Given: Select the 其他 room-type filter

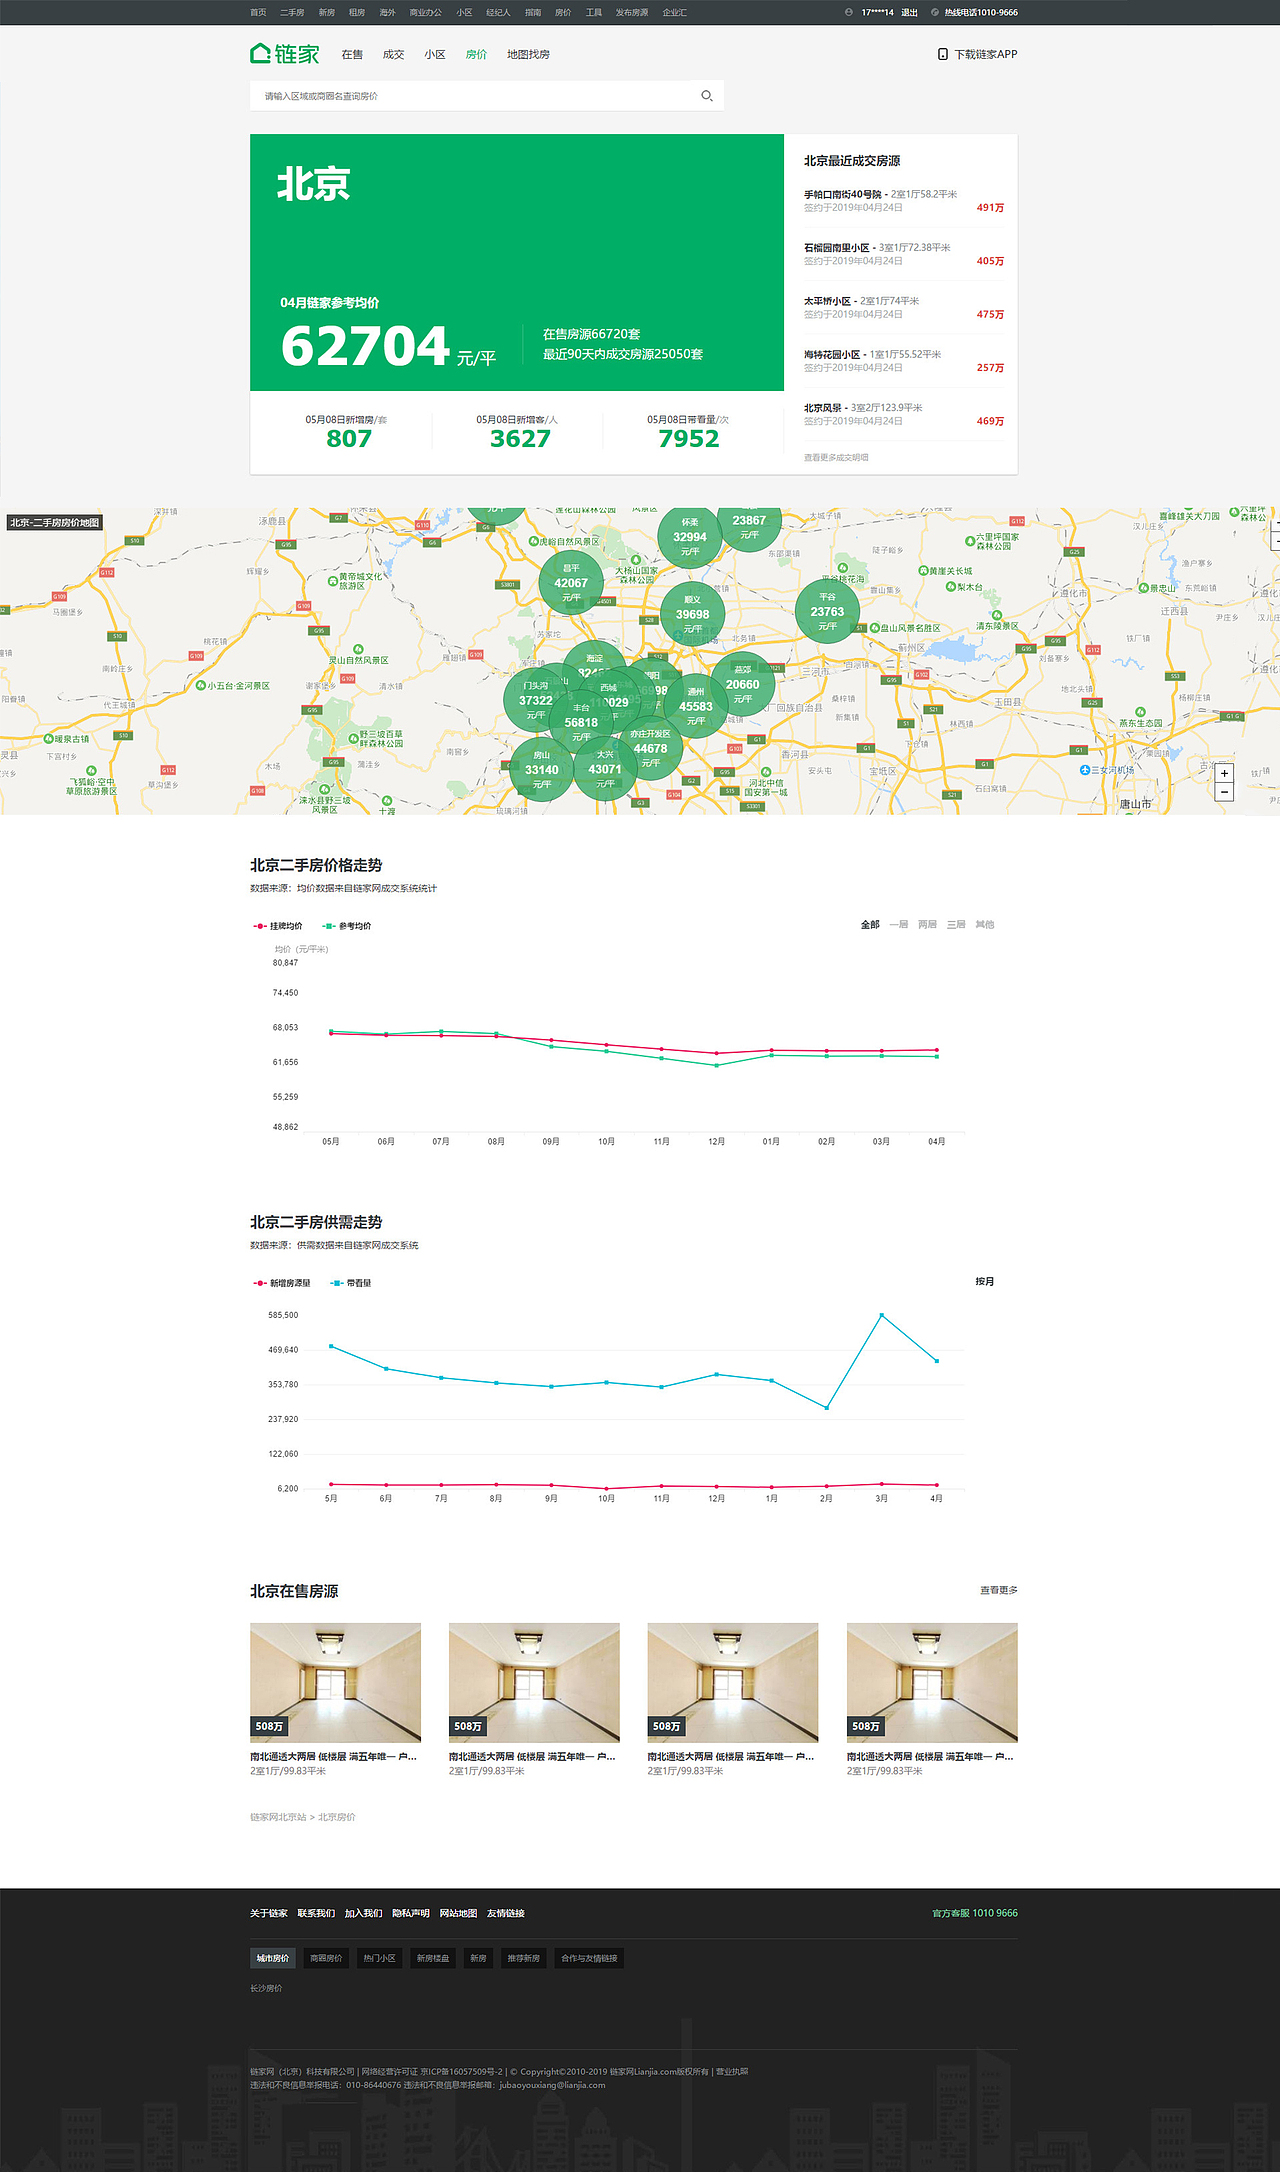Looking at the screenshot, I should pyautogui.click(x=985, y=925).
